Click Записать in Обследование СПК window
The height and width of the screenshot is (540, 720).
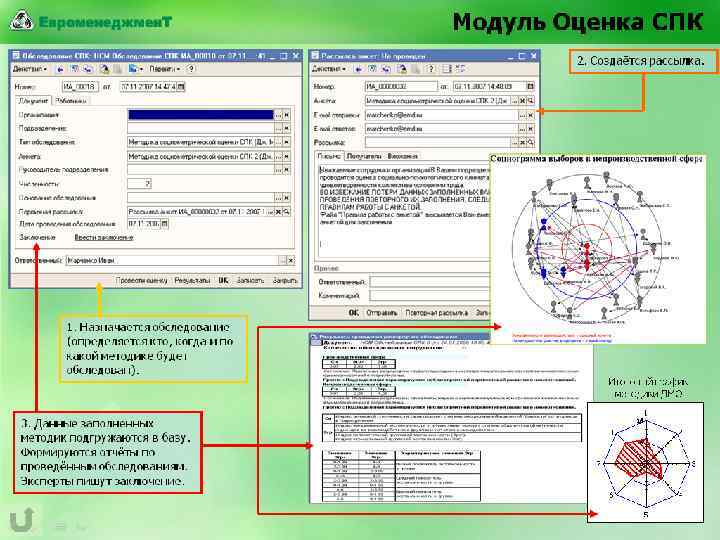coord(250,280)
